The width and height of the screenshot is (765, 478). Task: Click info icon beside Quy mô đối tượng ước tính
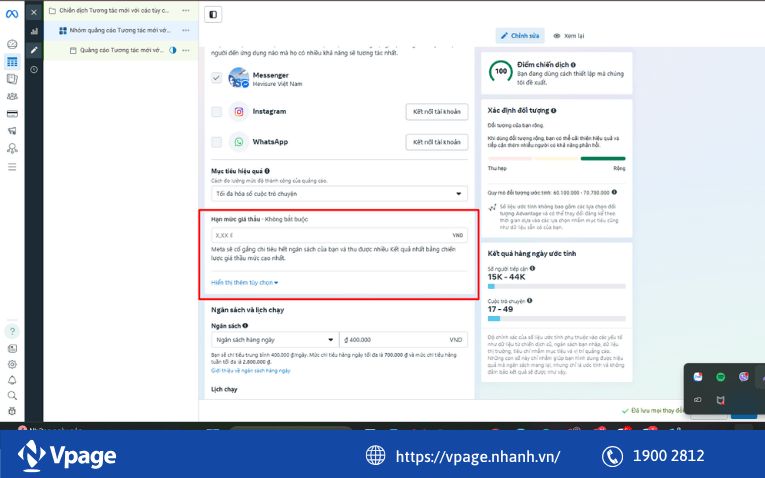614,192
